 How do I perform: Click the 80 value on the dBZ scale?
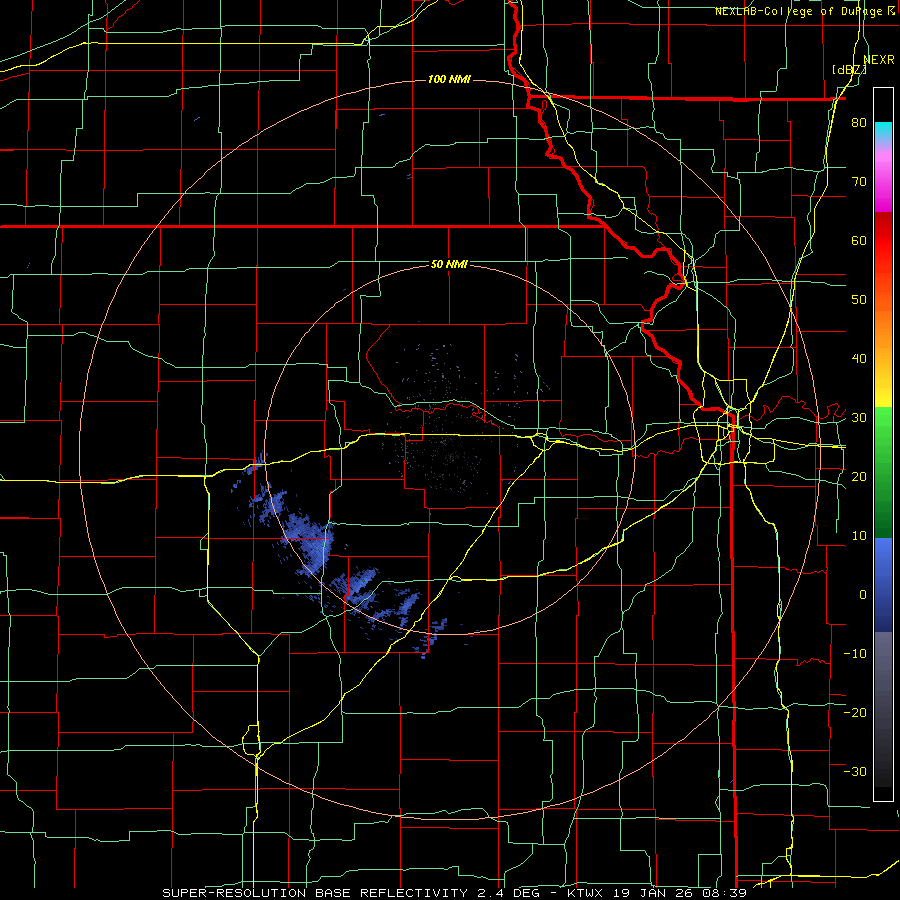[x=859, y=123]
